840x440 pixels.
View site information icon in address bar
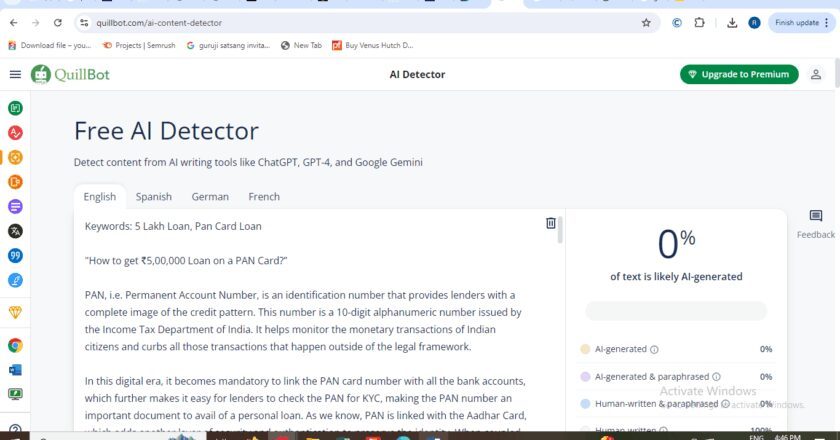[84, 23]
